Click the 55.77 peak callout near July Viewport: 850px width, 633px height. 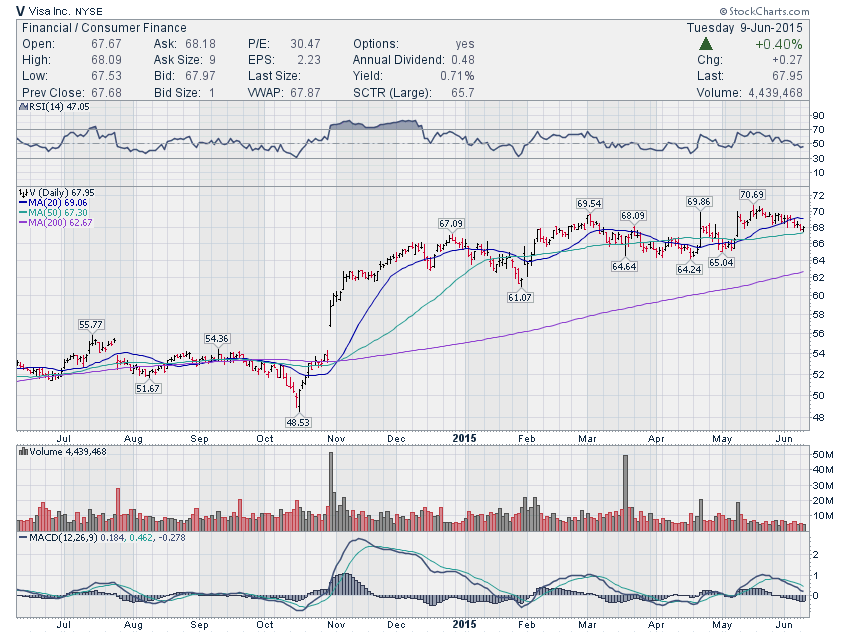(x=91, y=325)
